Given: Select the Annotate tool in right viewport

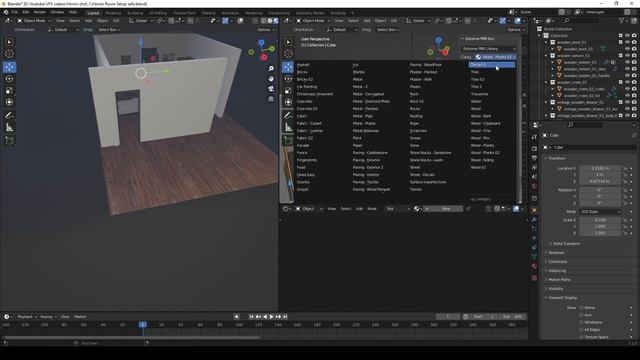Looking at the screenshot, I should point(288,116).
